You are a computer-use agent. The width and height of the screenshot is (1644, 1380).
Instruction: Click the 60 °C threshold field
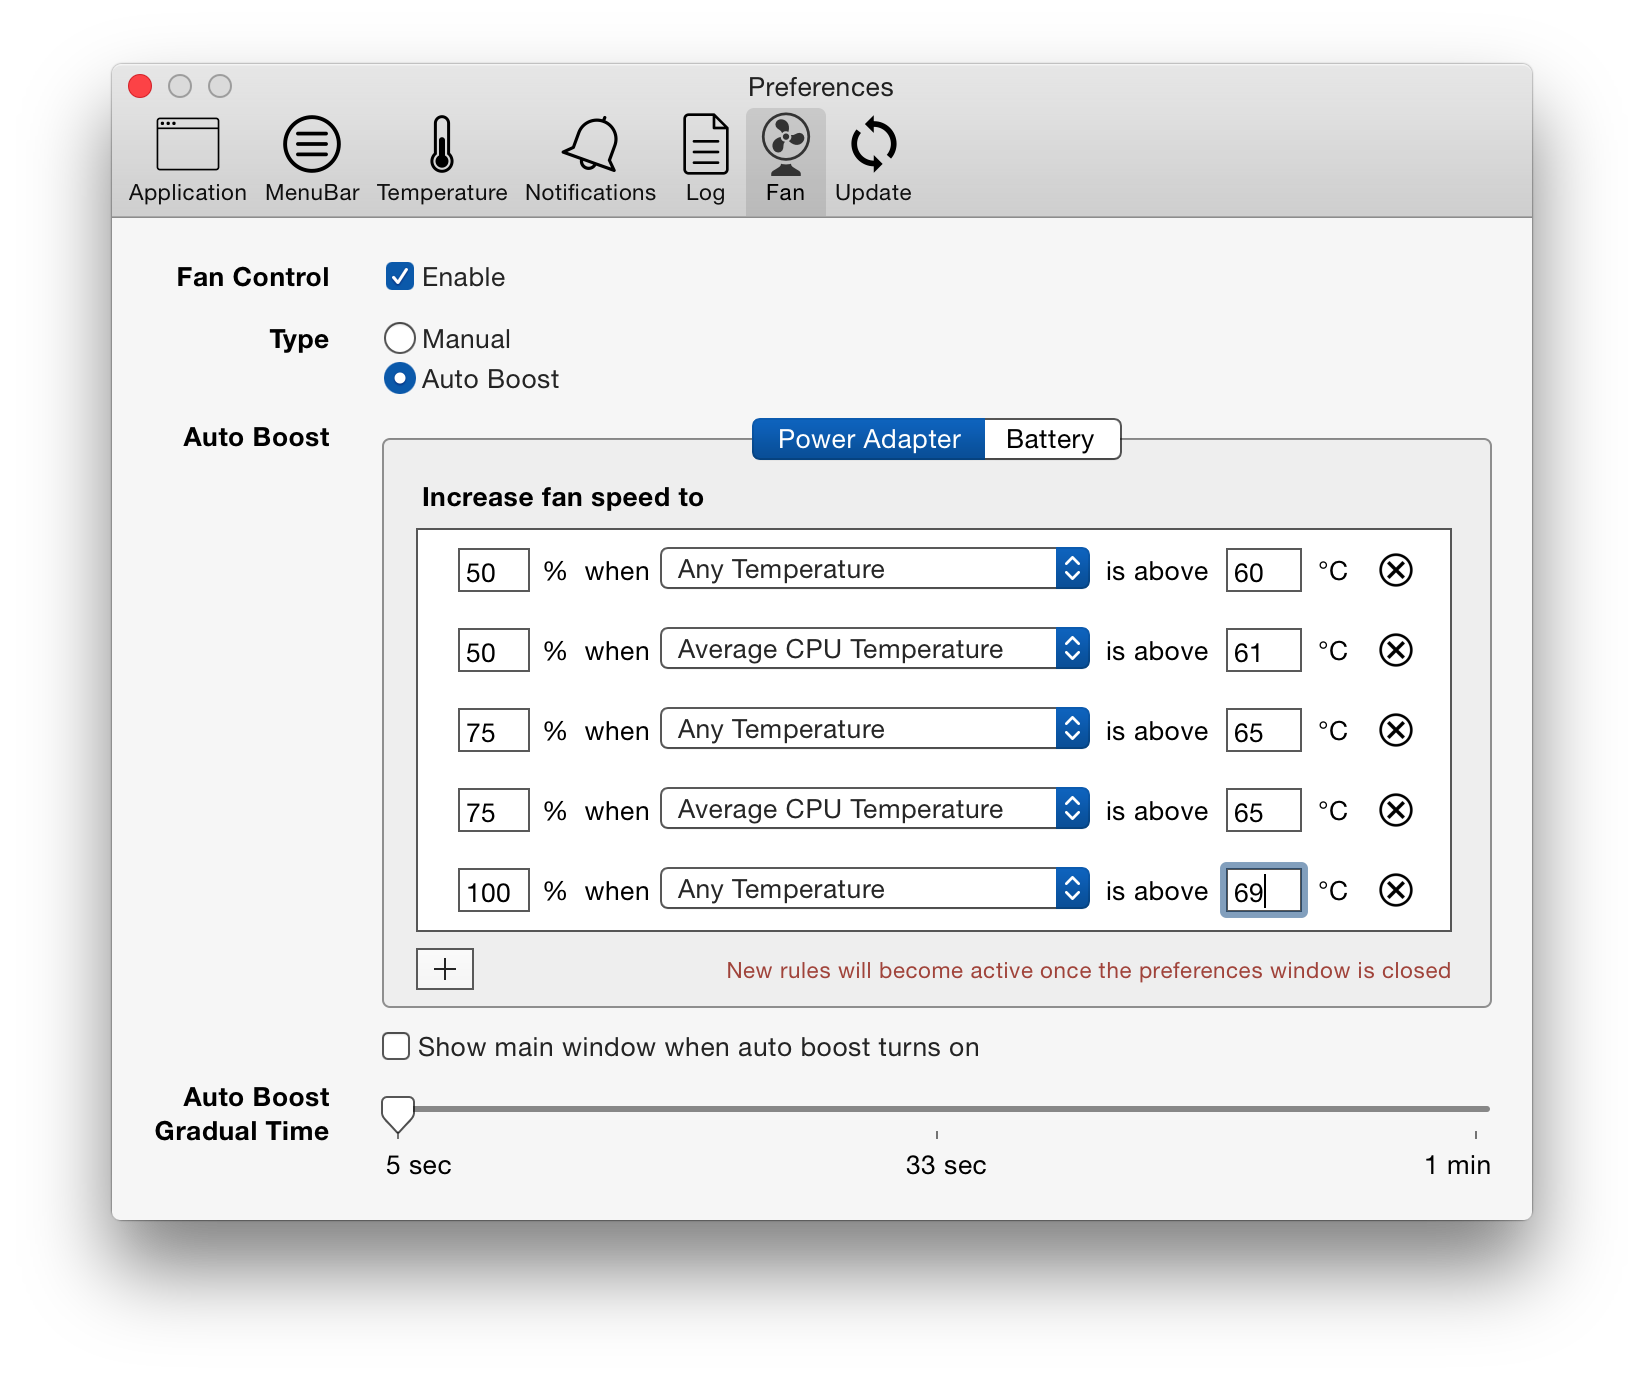1264,570
